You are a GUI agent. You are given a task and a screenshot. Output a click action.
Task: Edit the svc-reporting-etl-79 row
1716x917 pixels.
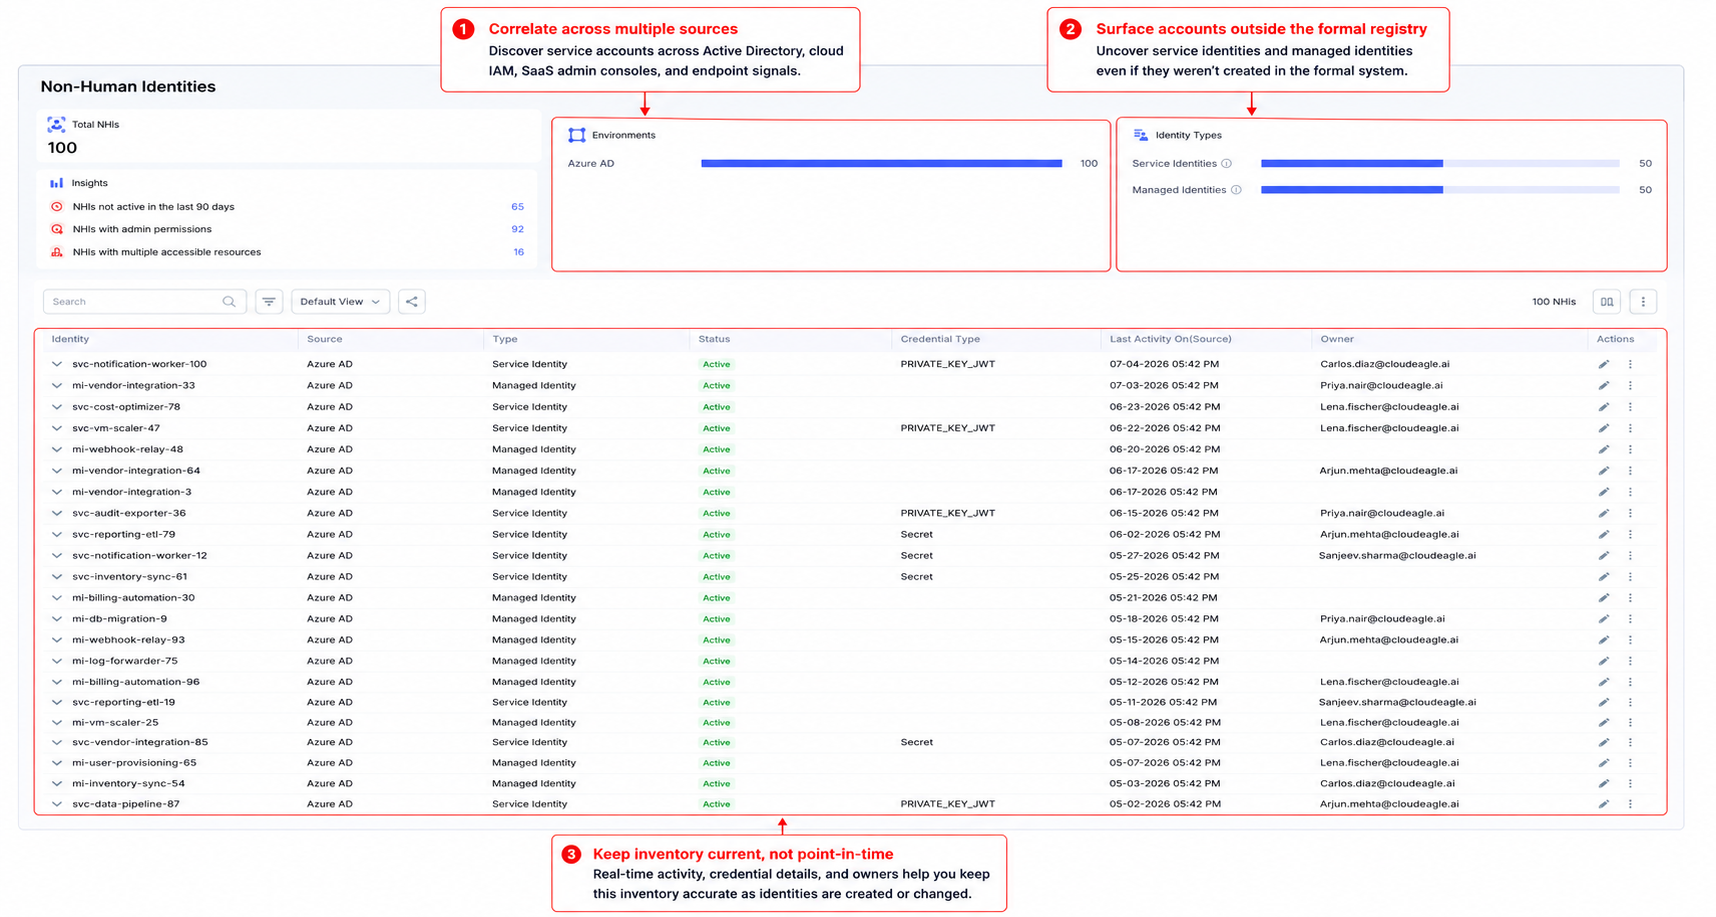pos(1603,535)
